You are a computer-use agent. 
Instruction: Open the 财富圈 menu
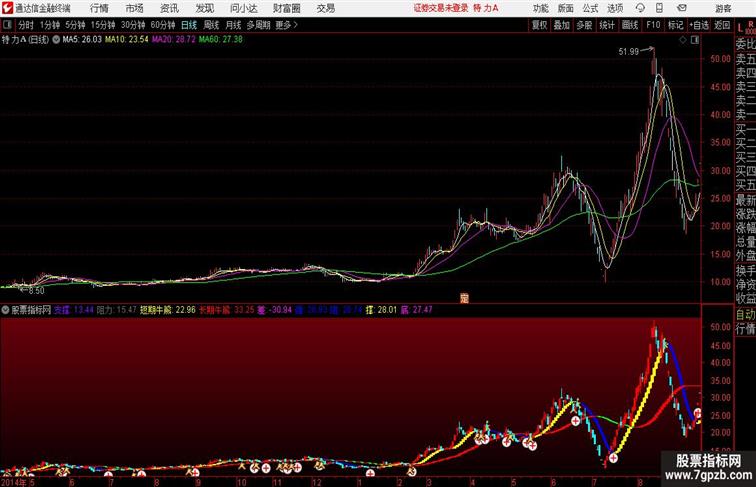[x=287, y=8]
